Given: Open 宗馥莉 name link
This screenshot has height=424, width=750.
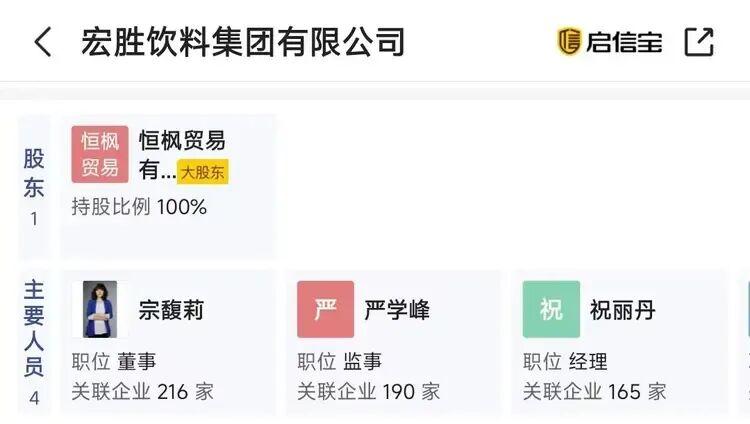Looking at the screenshot, I should point(171,310).
